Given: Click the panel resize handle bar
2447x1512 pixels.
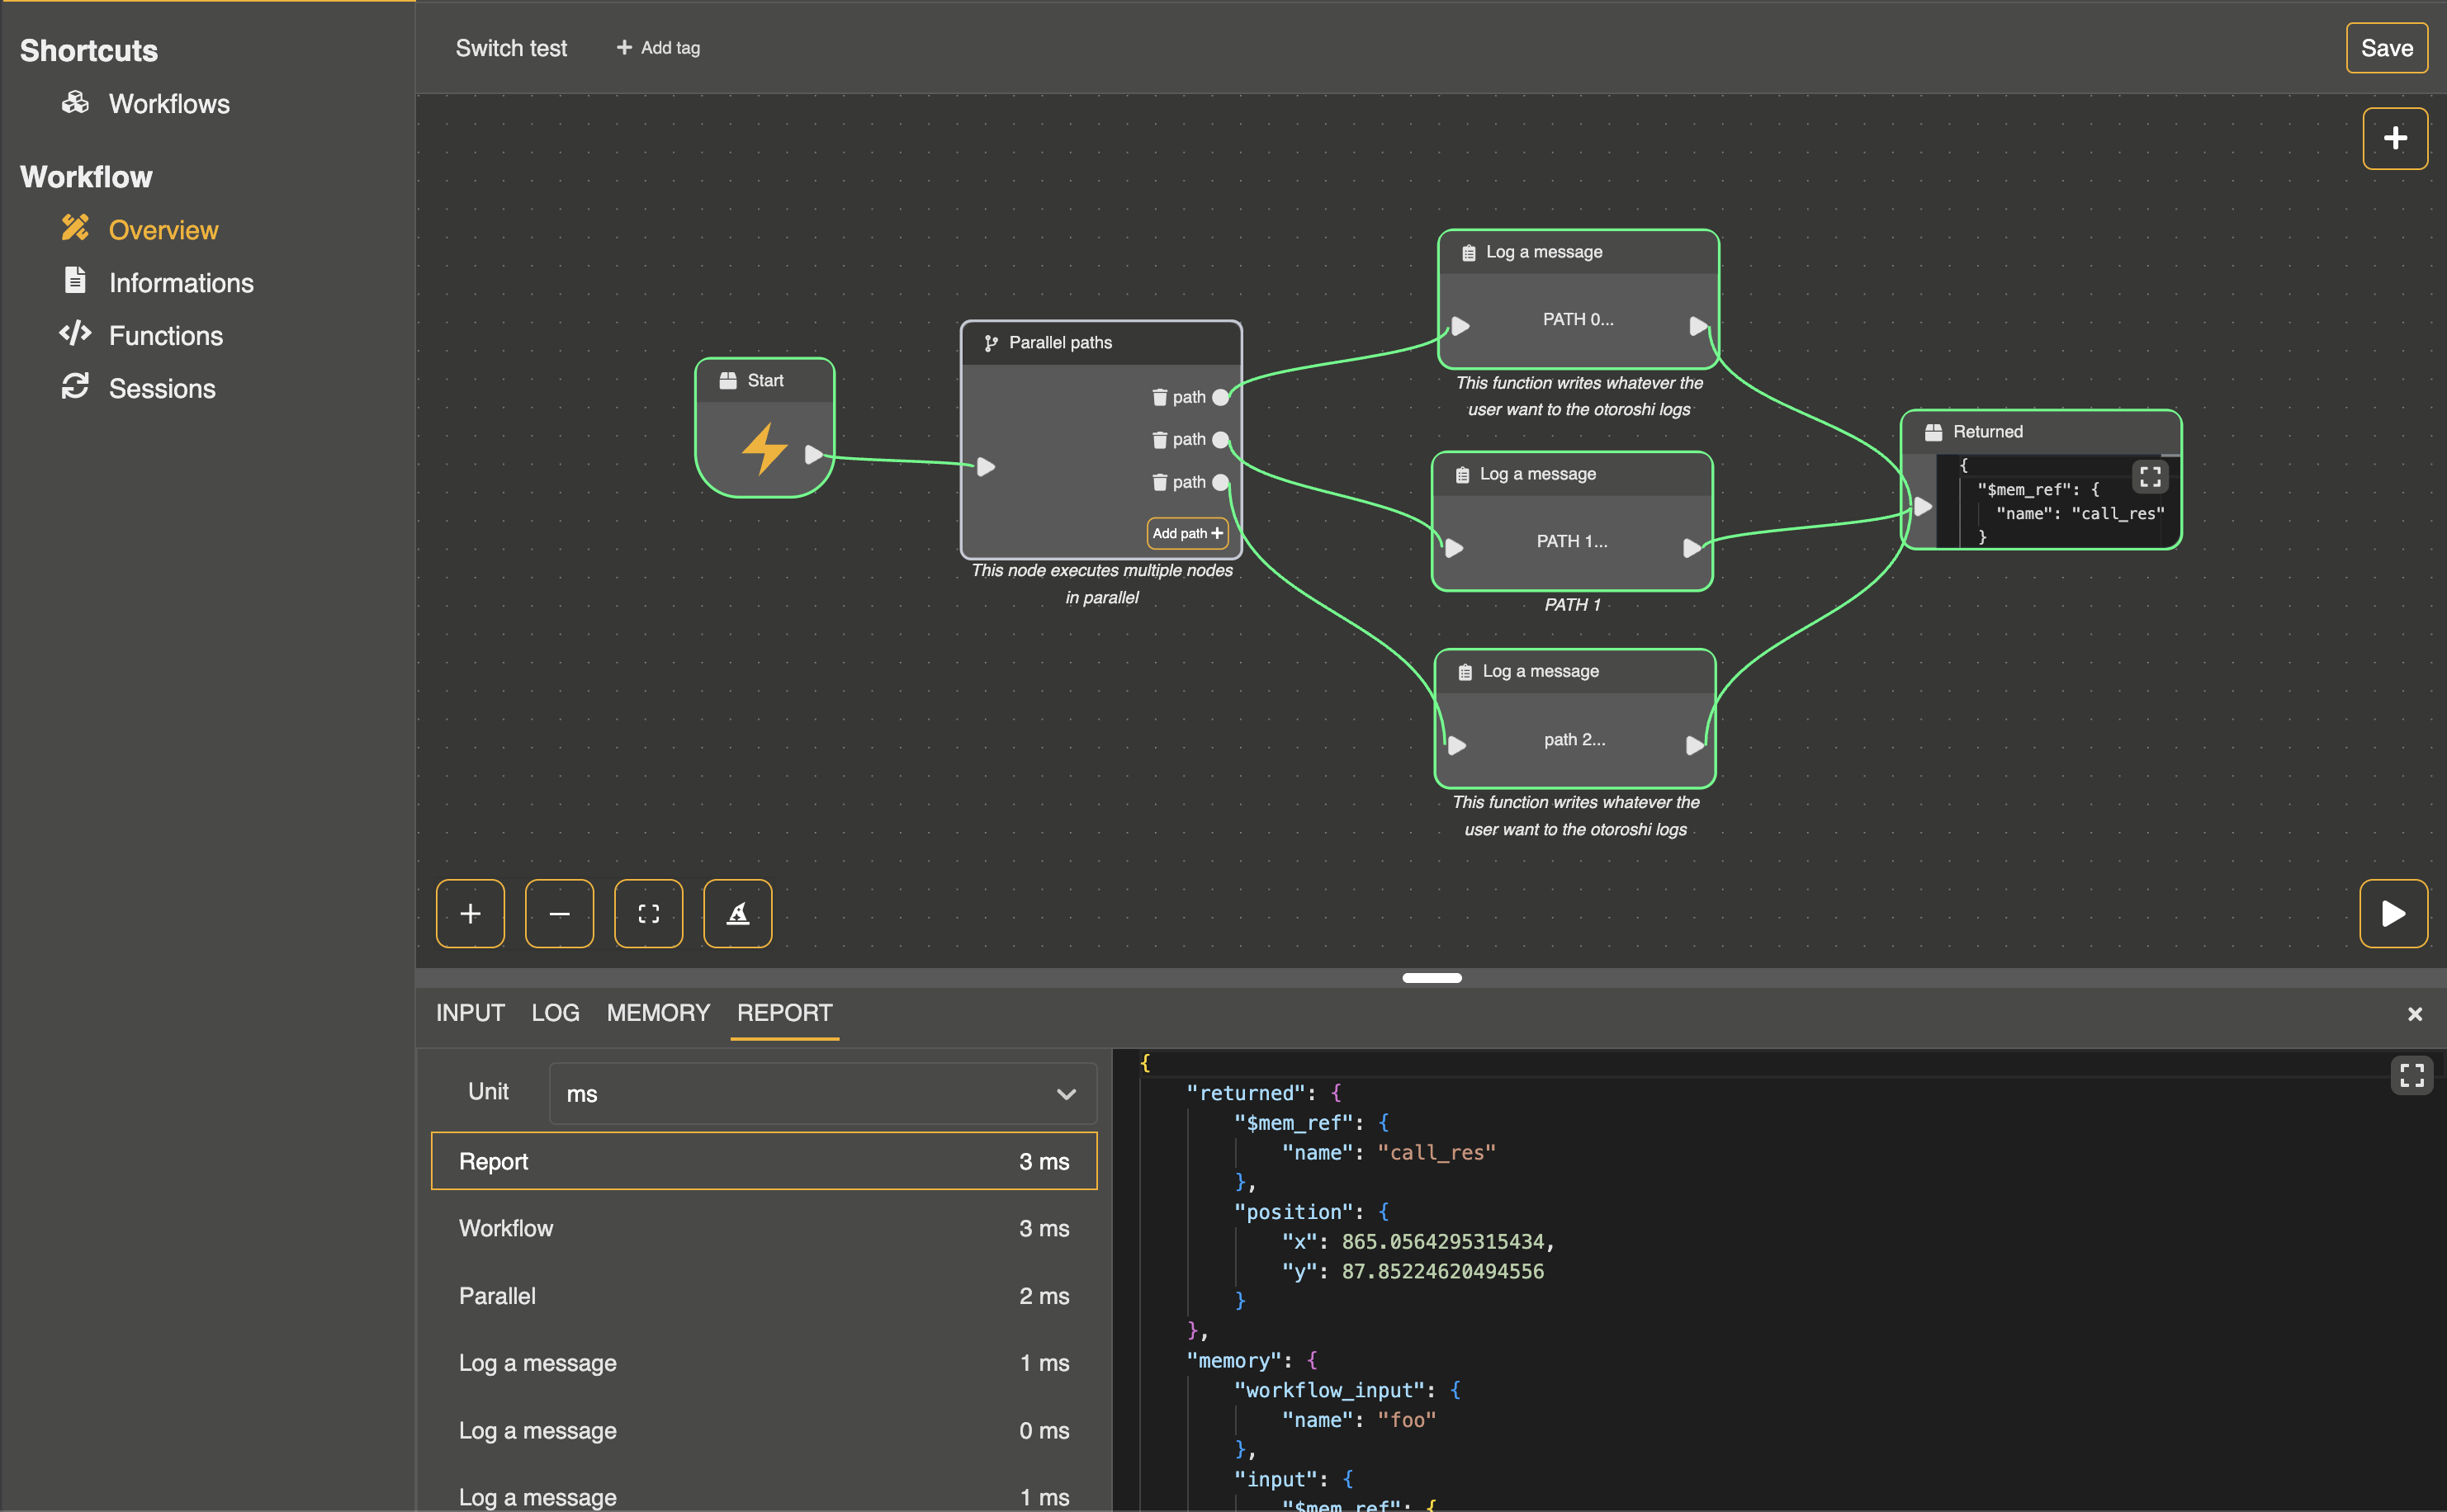Looking at the screenshot, I should click(1431, 978).
